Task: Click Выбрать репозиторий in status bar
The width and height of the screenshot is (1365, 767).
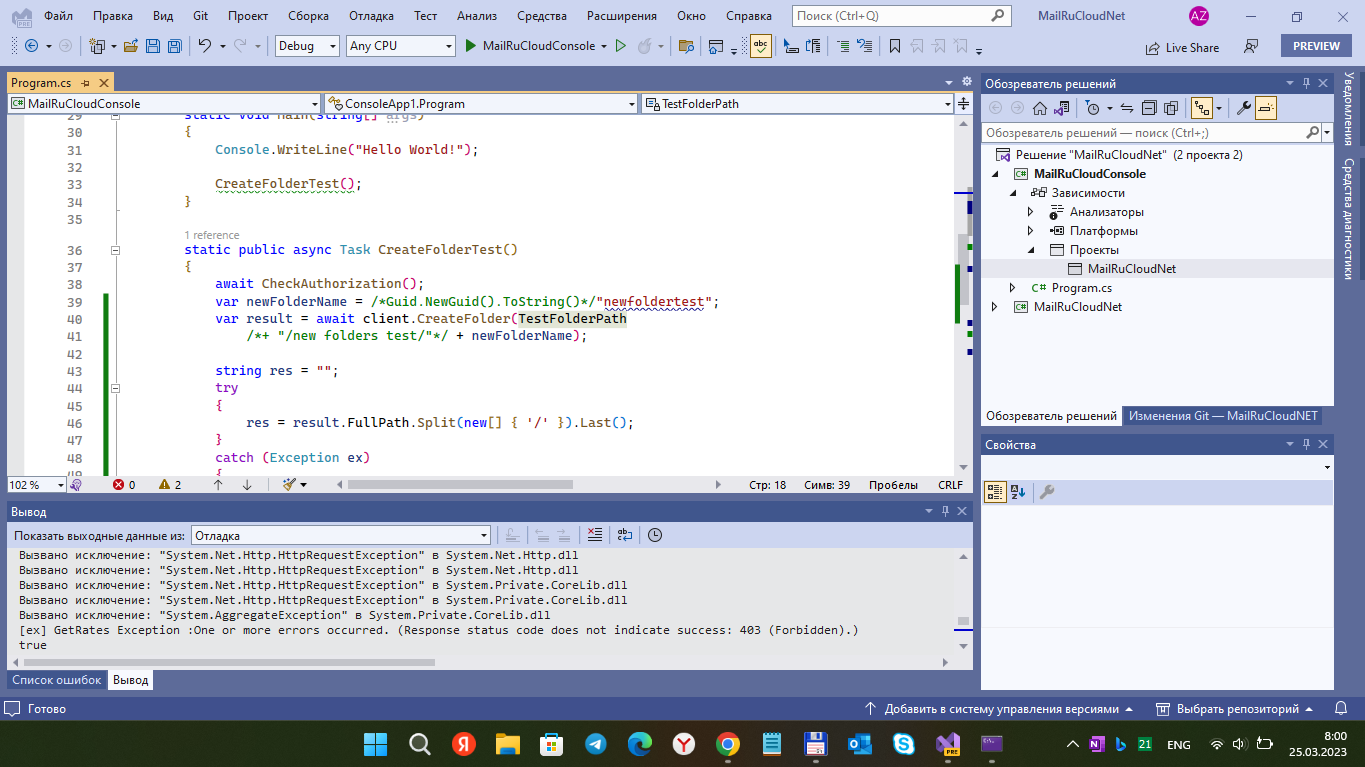Action: click(1235, 708)
